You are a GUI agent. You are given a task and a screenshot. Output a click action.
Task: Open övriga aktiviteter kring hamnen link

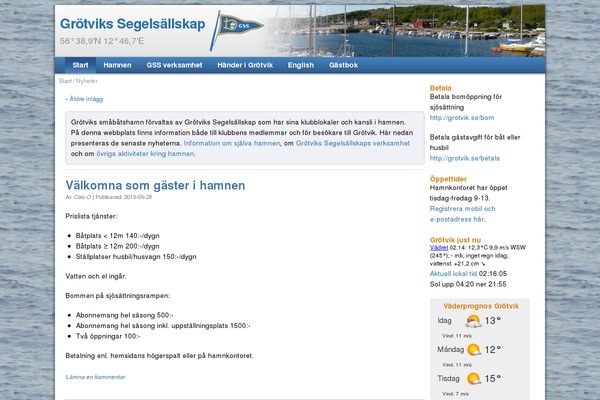(145, 153)
